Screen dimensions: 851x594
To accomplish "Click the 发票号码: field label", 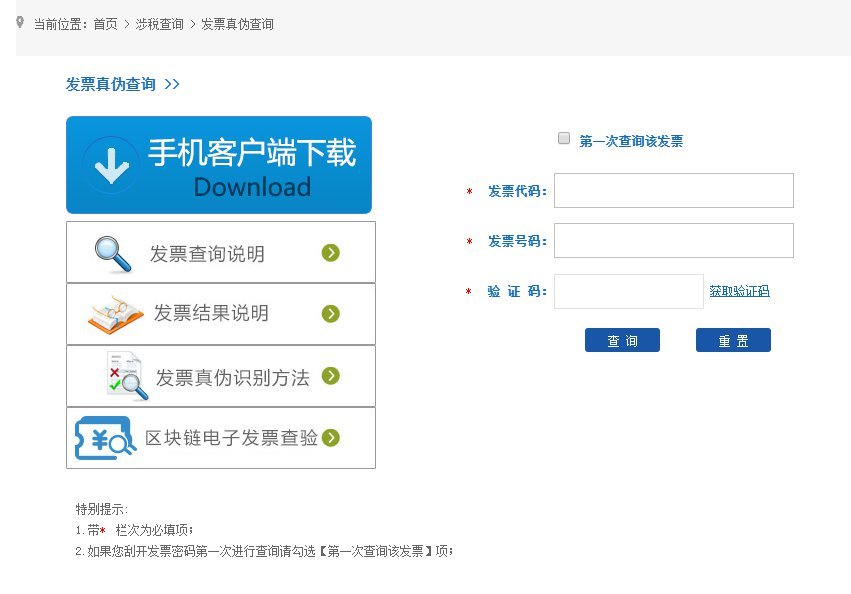I will pyautogui.click(x=517, y=241).
